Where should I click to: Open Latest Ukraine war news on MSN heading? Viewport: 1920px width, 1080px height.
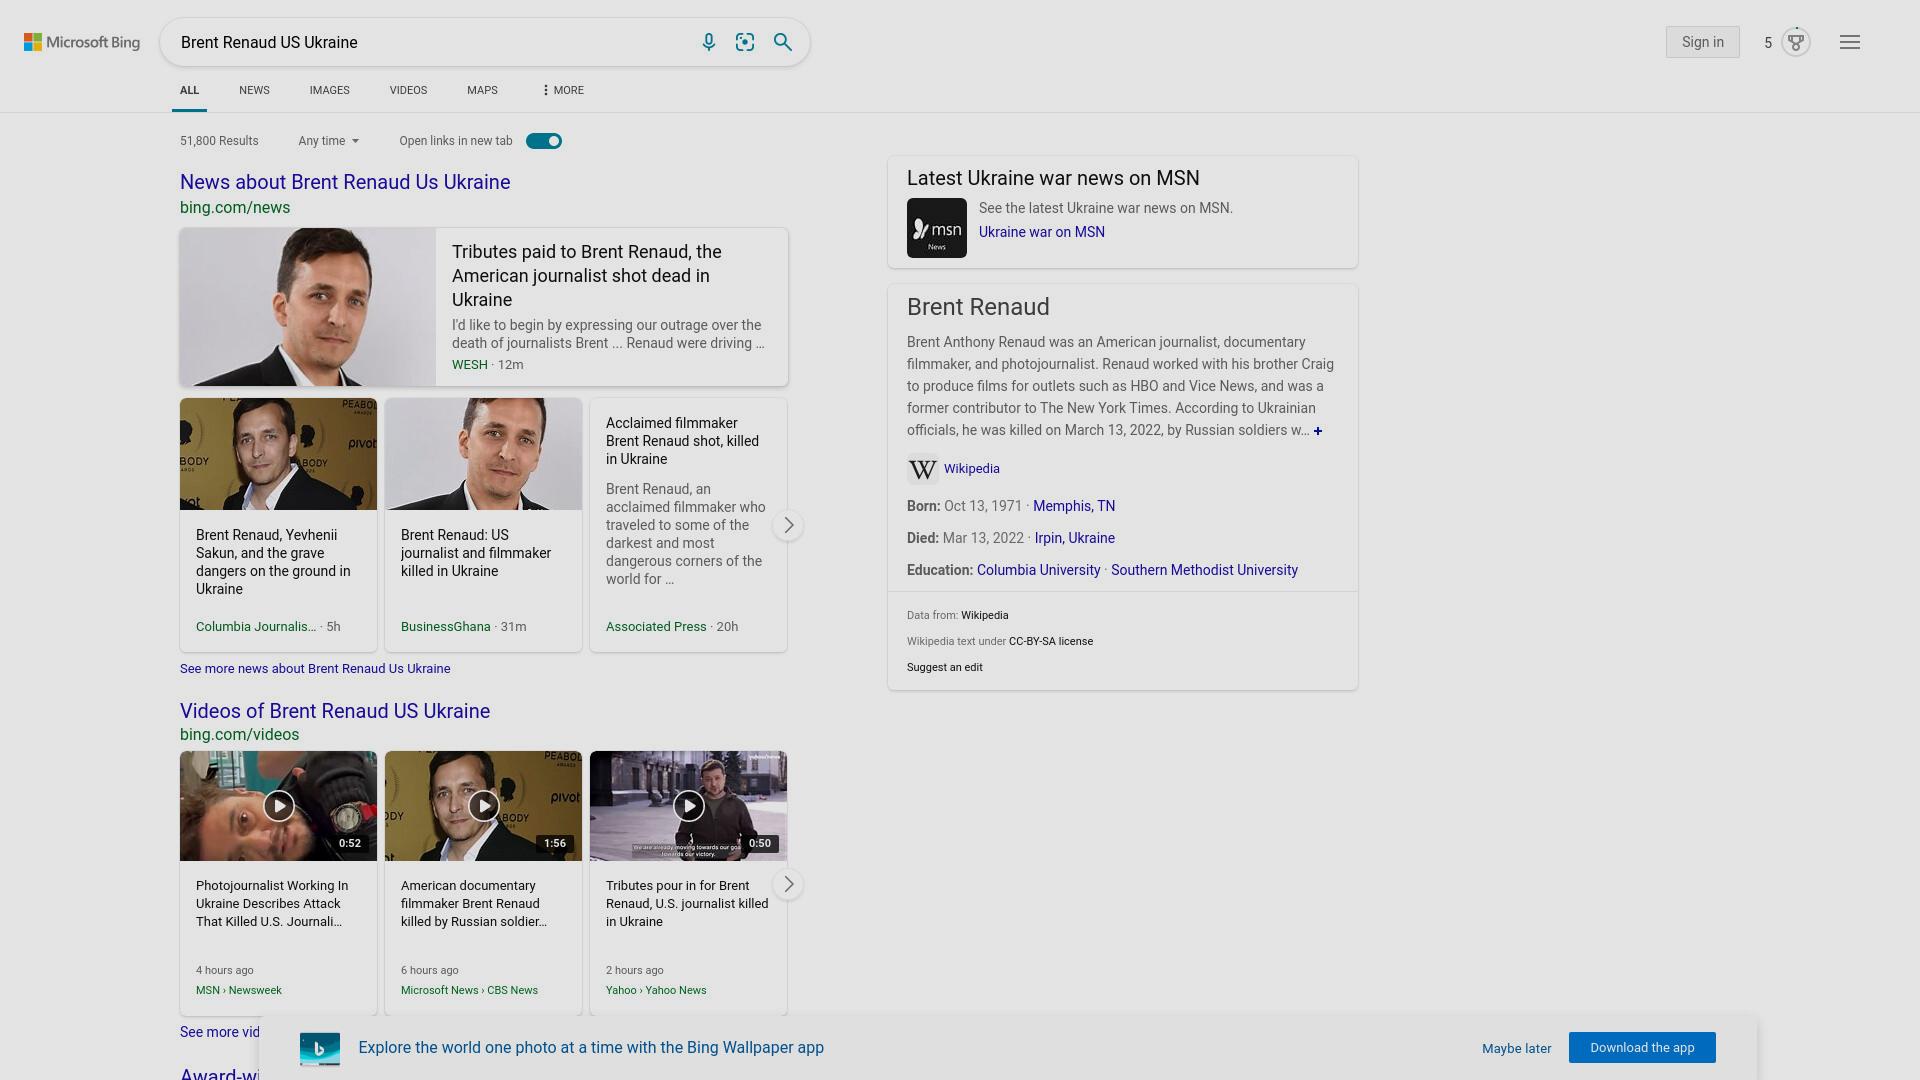click(x=1053, y=178)
